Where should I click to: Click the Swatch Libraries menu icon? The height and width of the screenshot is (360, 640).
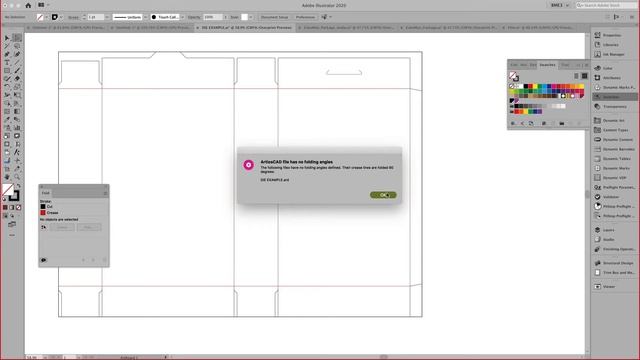coord(513,123)
